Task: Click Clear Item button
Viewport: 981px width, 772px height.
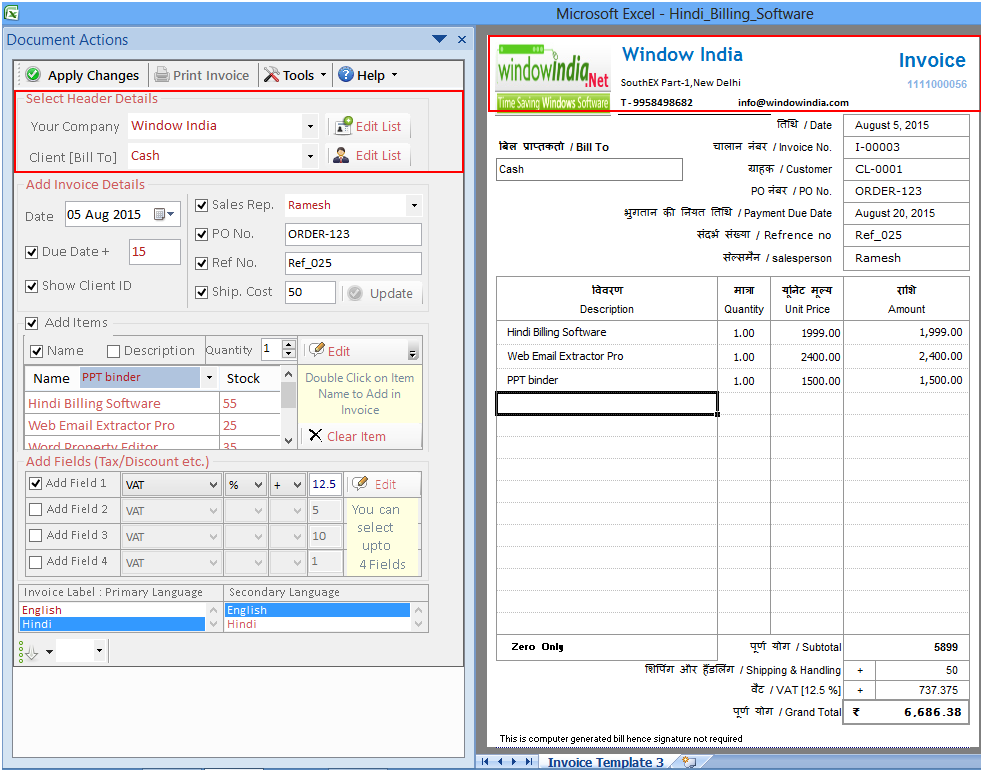Action: pyautogui.click(x=360, y=436)
